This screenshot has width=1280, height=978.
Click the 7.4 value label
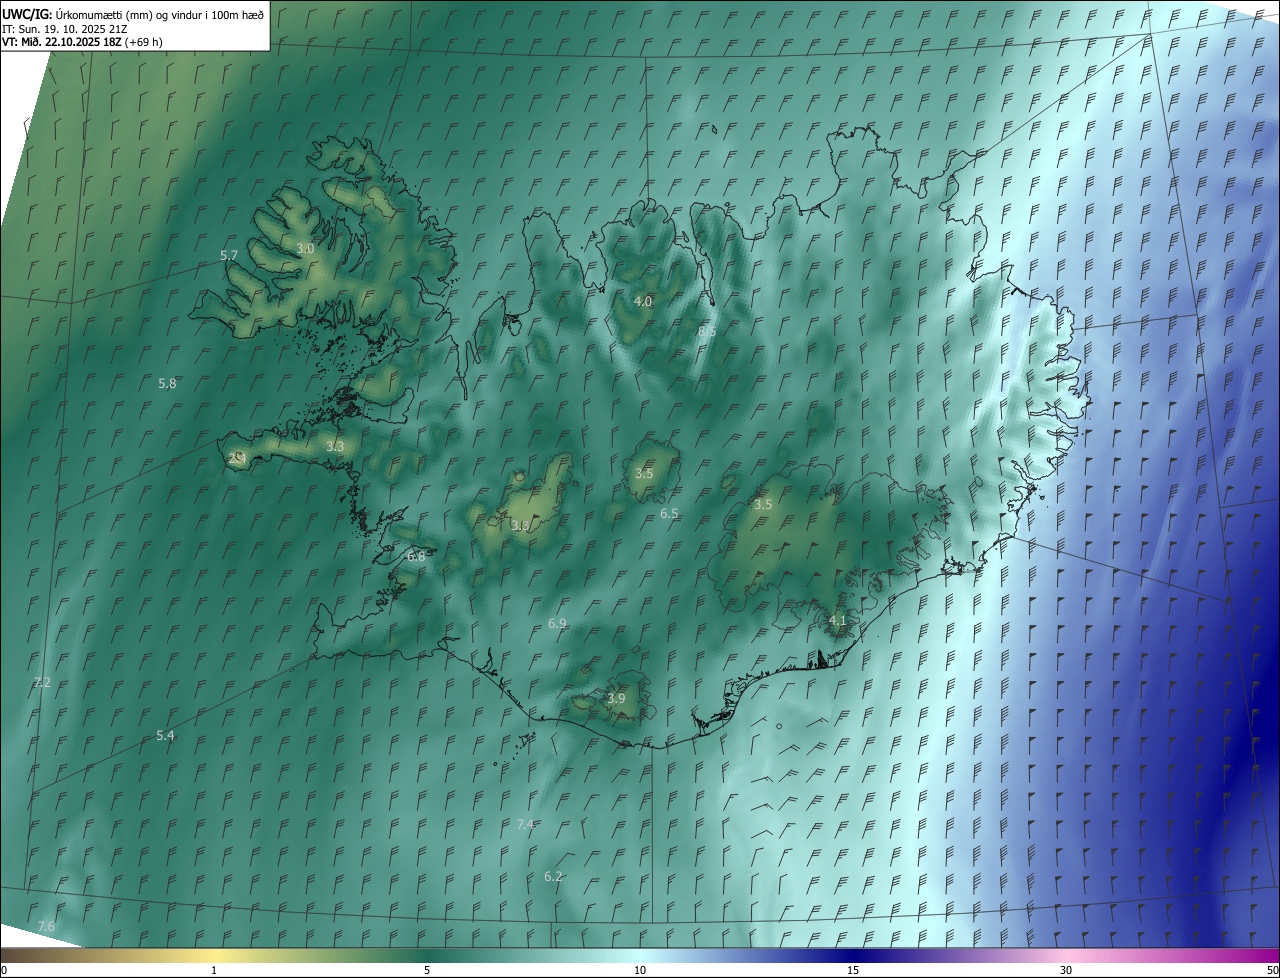525,824
